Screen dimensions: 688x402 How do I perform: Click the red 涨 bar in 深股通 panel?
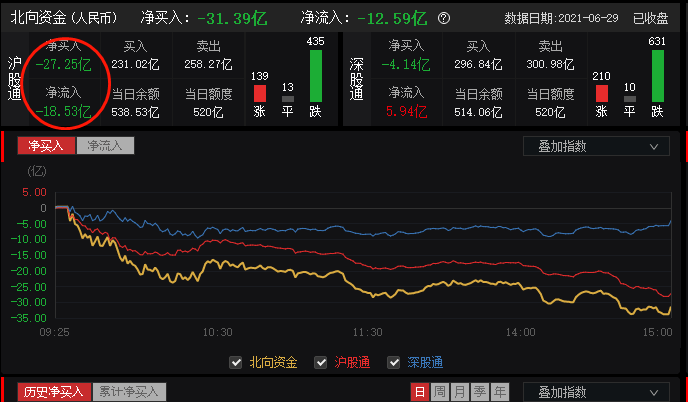601,93
